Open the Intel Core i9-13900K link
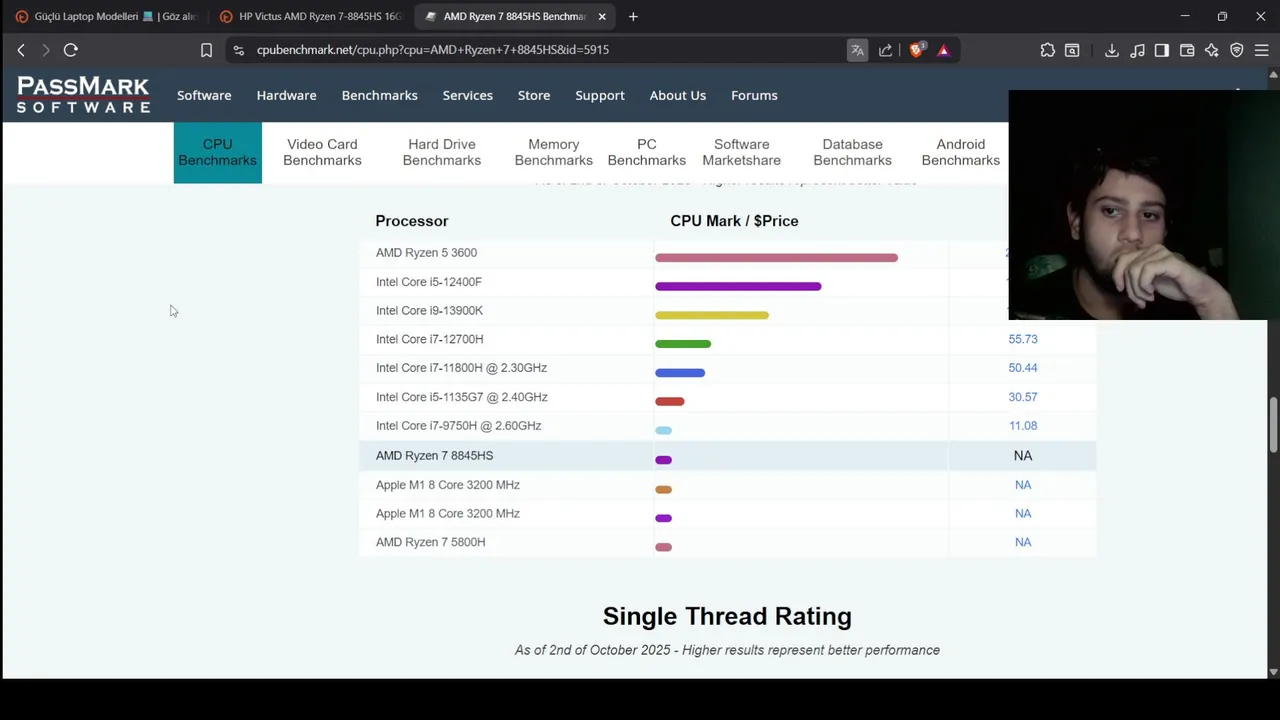 tap(429, 311)
